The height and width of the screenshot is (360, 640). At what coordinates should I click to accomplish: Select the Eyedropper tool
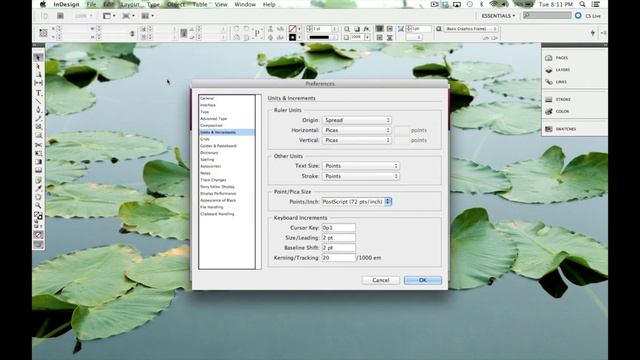pos(38,189)
